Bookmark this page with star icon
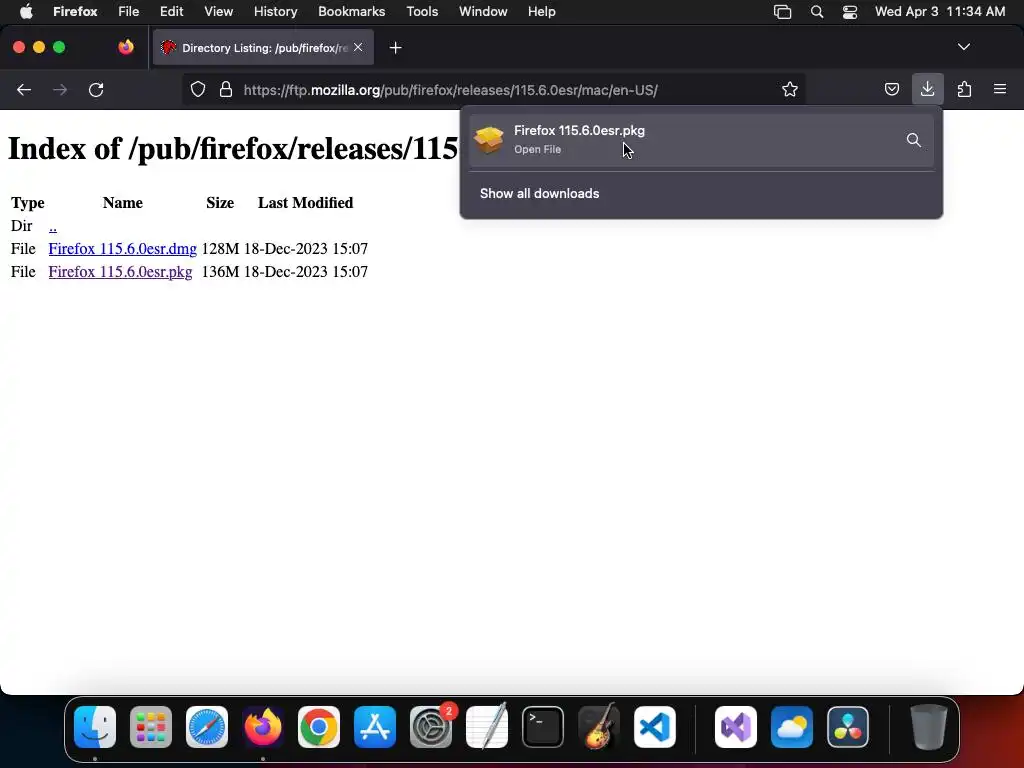The height and width of the screenshot is (768, 1024). [790, 89]
